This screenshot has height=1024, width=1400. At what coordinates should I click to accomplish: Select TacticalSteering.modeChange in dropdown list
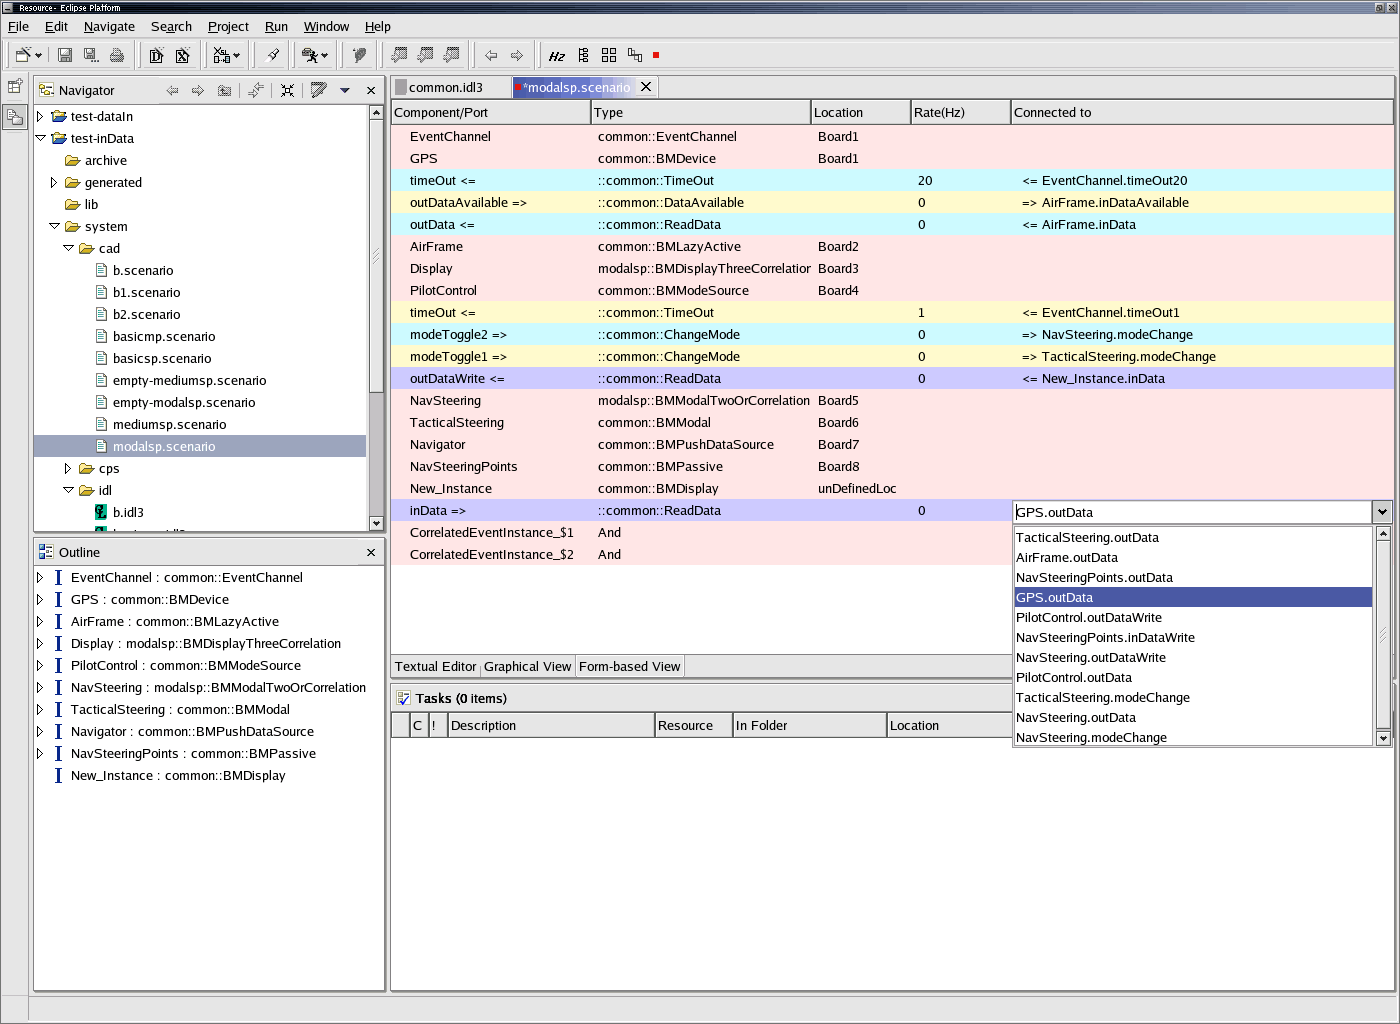point(1102,697)
